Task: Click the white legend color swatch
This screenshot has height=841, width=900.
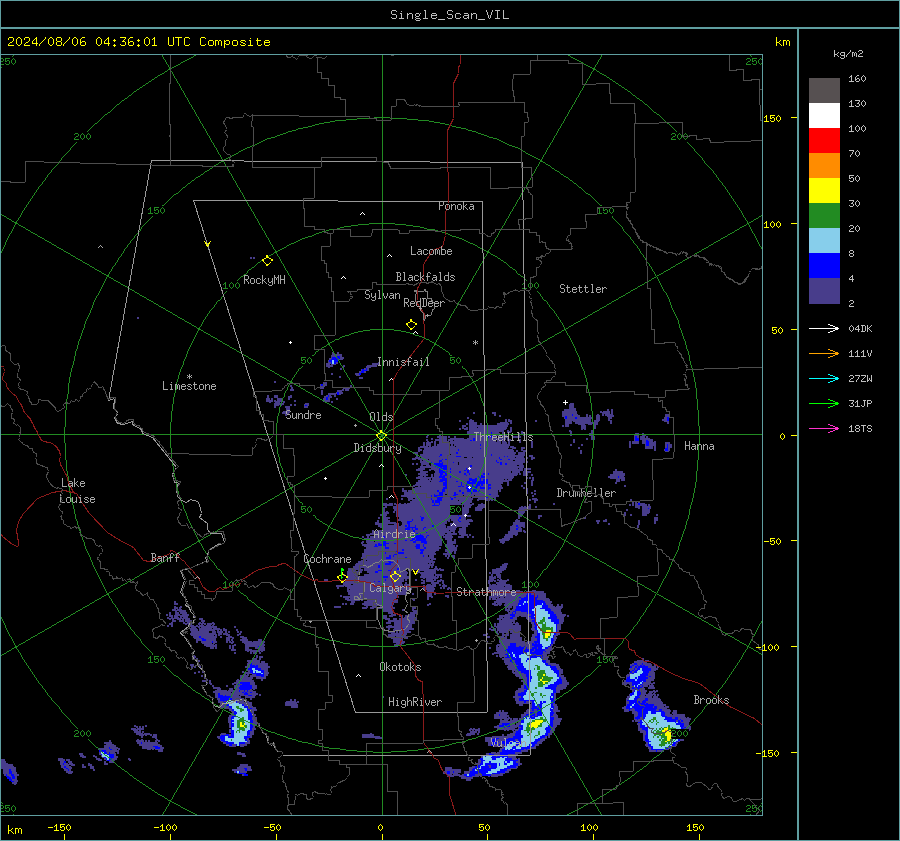Action: [824, 116]
